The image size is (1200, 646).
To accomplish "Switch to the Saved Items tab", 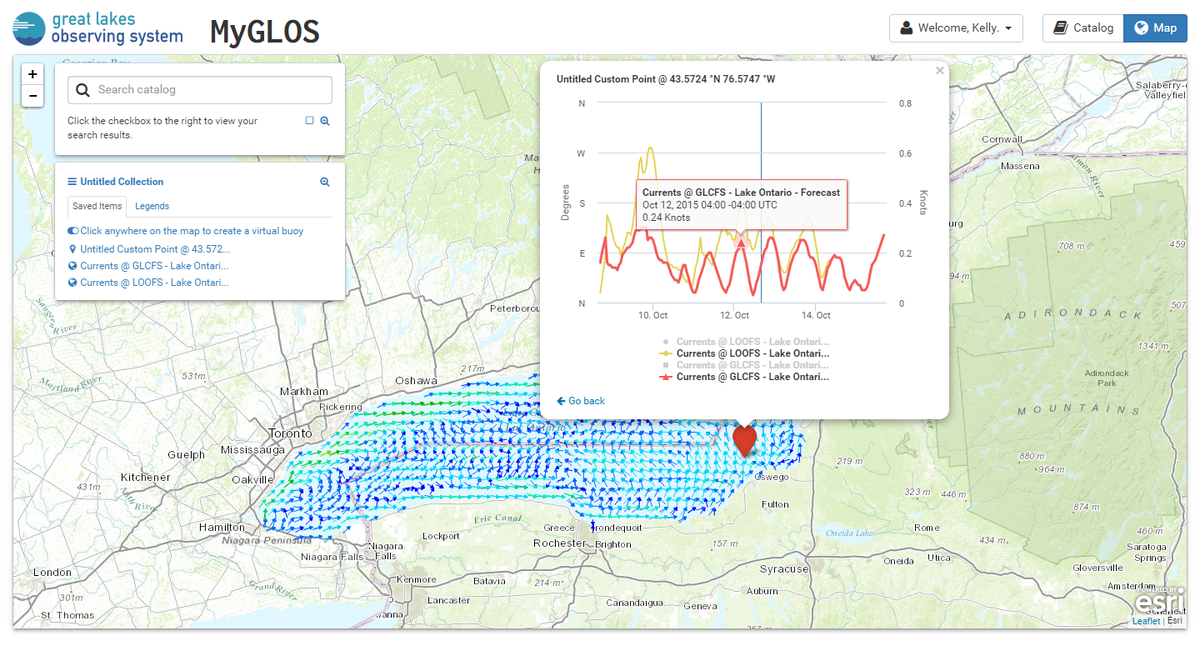I will point(97,206).
